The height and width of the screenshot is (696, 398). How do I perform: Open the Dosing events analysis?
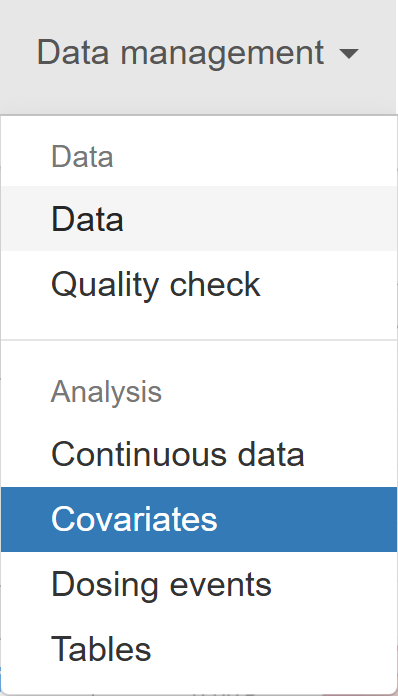coord(199,585)
